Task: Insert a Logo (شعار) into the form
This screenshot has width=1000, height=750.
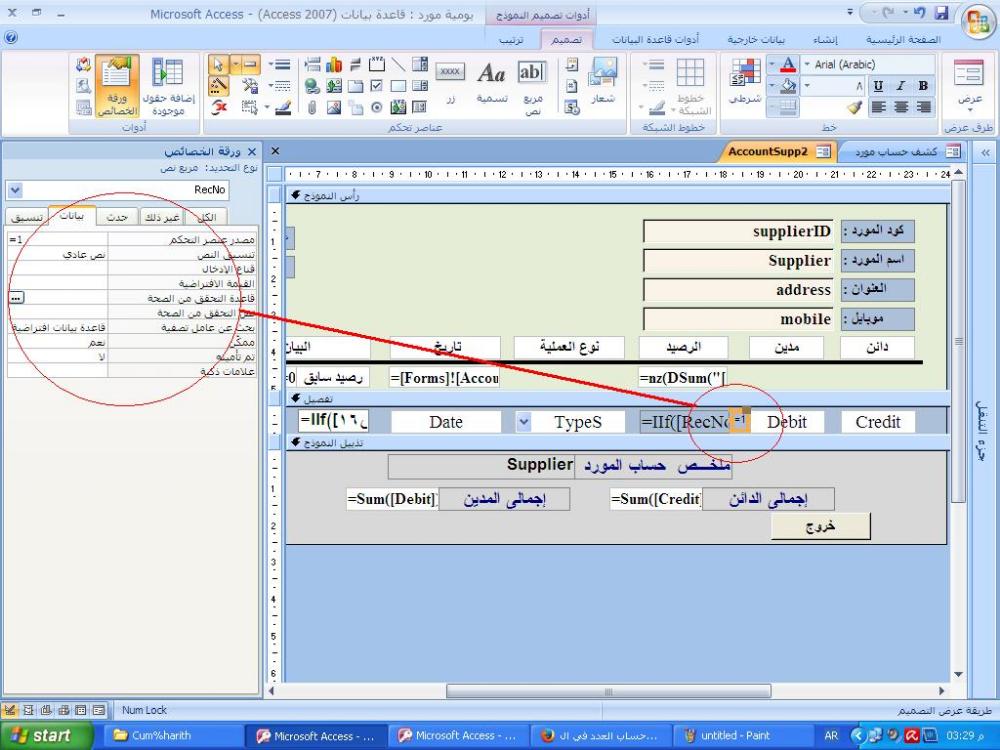Action: click(x=603, y=82)
